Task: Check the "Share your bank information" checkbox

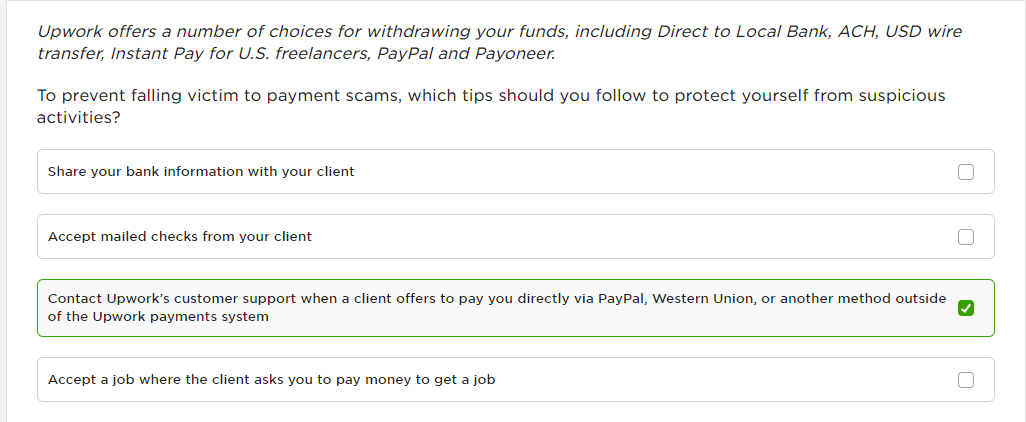Action: (x=965, y=172)
